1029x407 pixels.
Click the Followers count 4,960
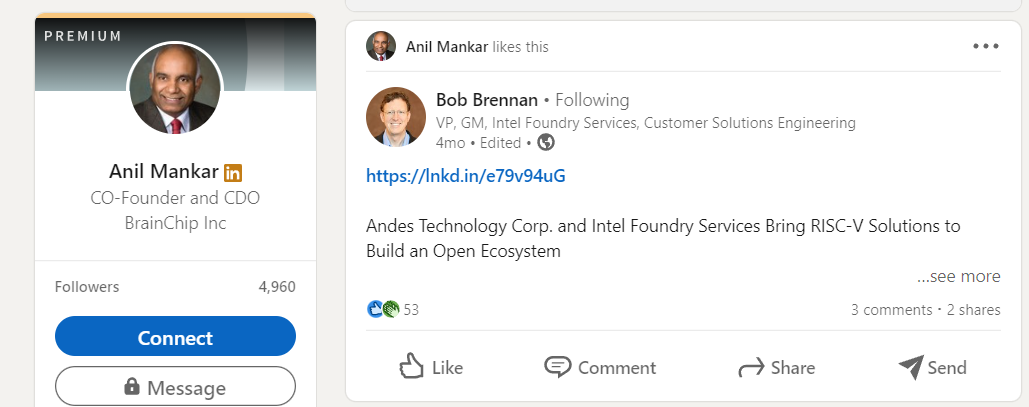(276, 287)
